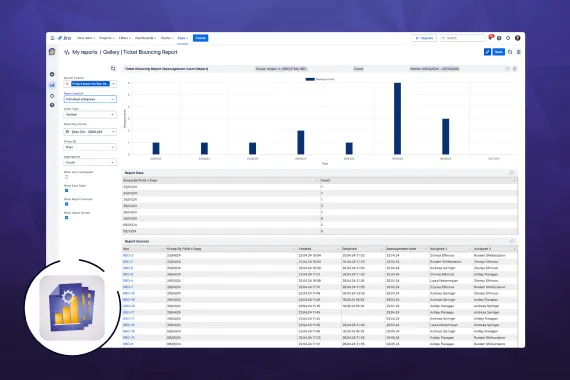
Task: Sort by Resolved column header
Action: tap(349, 249)
